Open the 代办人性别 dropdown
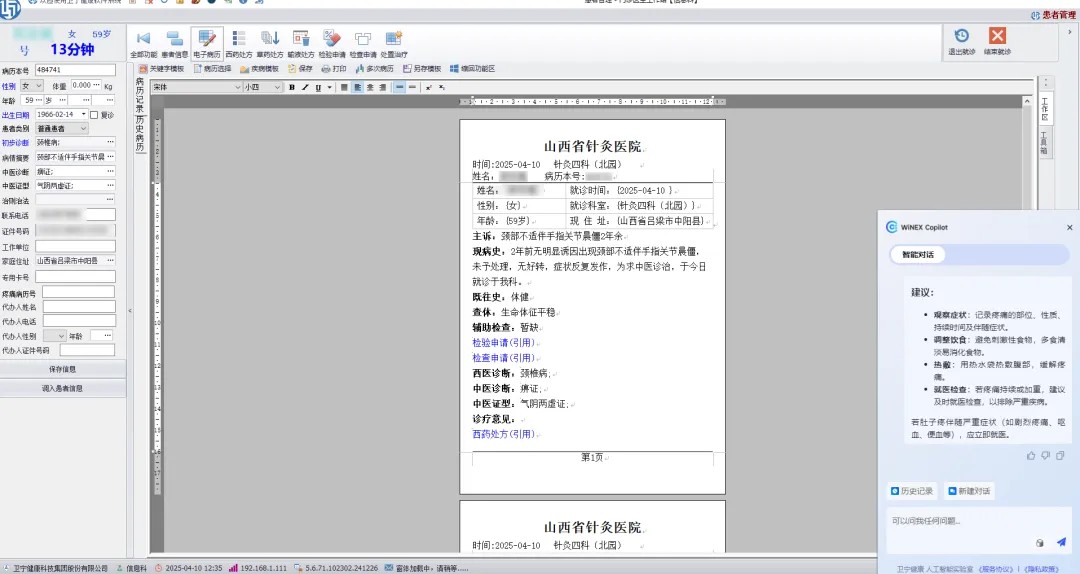 tap(54, 336)
